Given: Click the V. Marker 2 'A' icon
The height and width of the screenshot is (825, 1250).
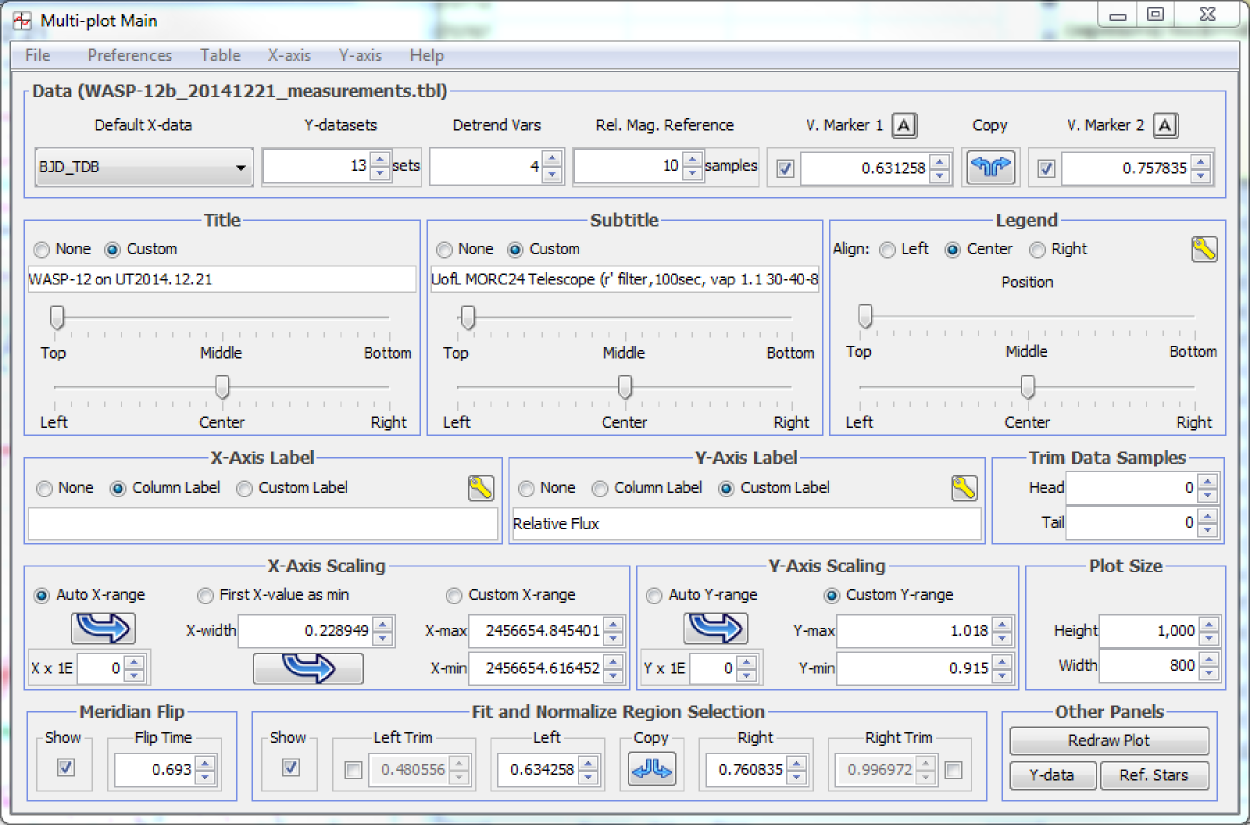Looking at the screenshot, I should 1166,125.
